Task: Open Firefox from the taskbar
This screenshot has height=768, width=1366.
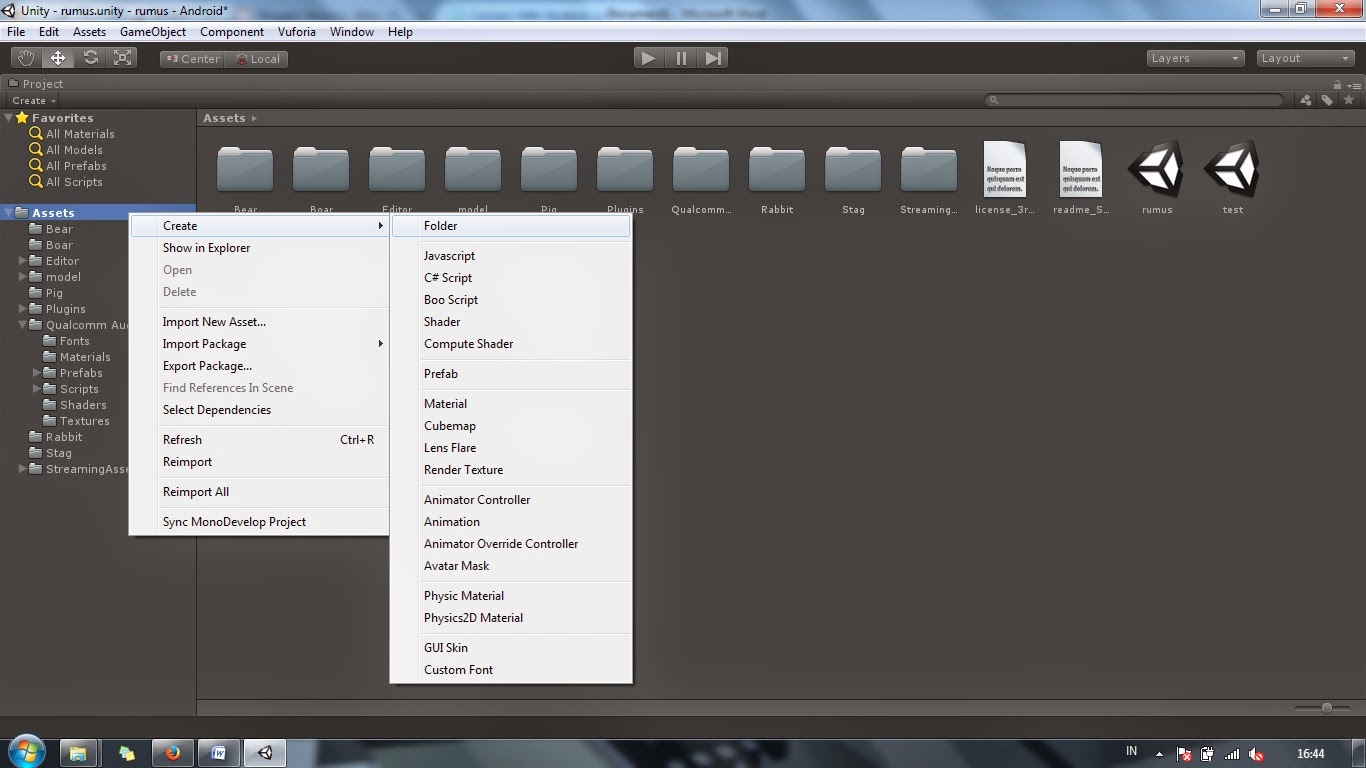Action: click(x=172, y=752)
